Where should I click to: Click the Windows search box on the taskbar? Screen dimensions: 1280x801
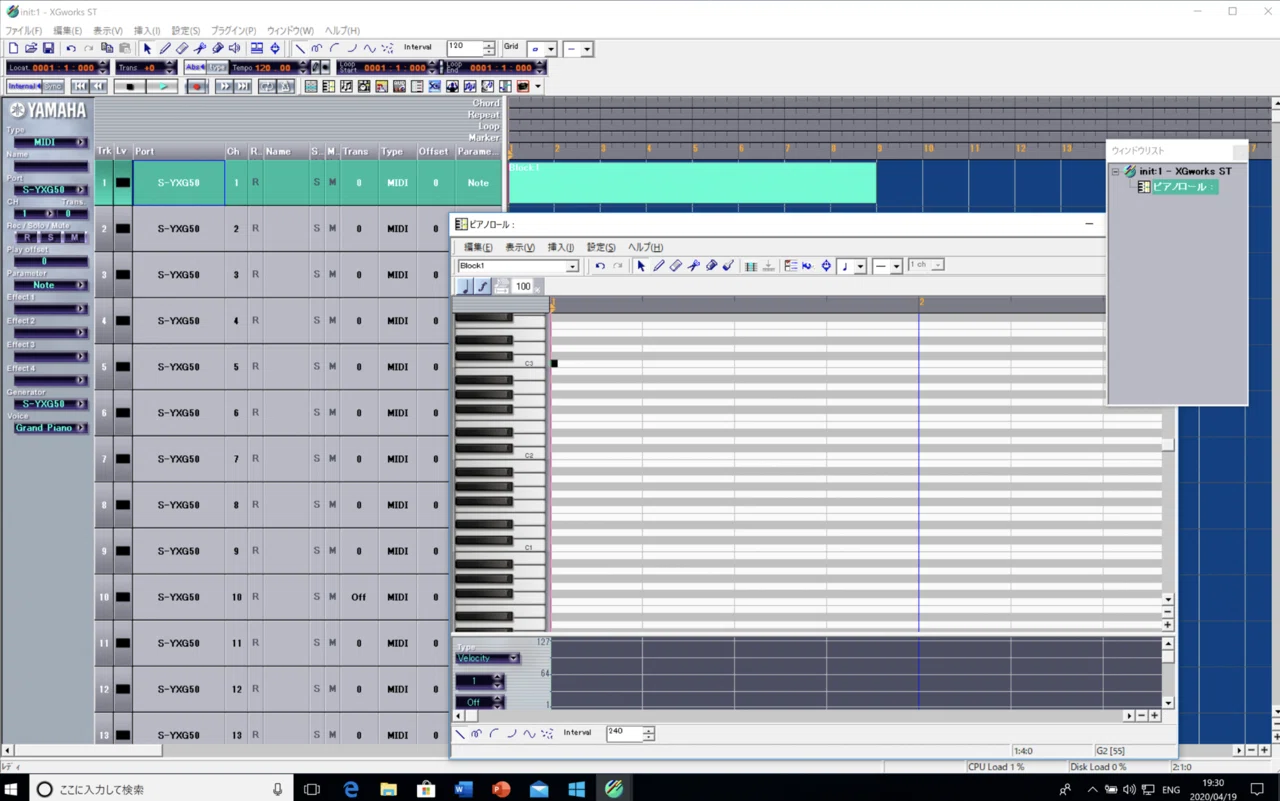click(x=160, y=789)
